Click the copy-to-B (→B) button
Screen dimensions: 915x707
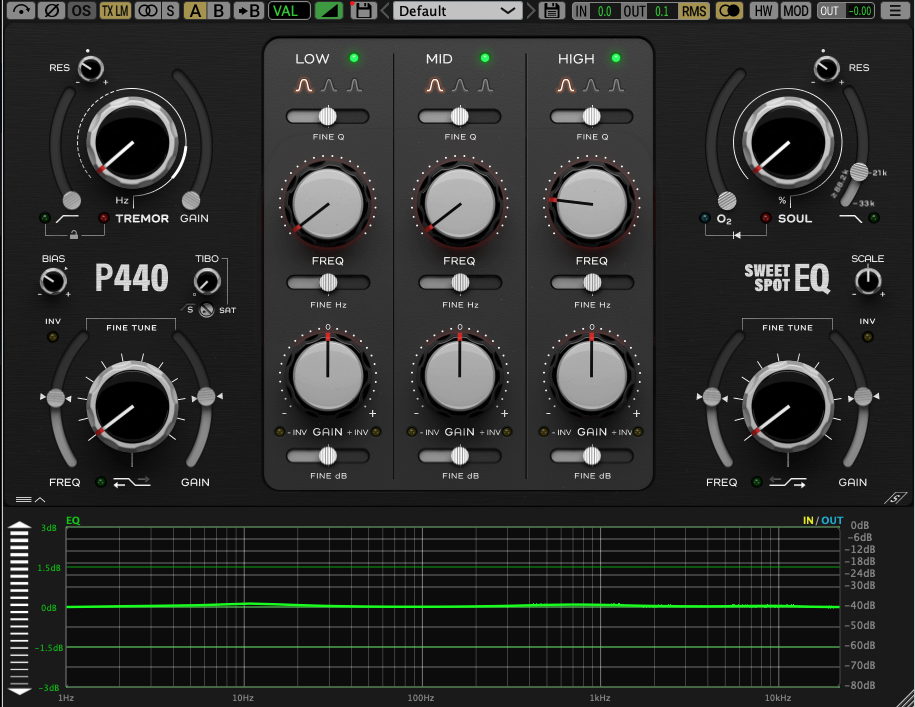tap(248, 10)
